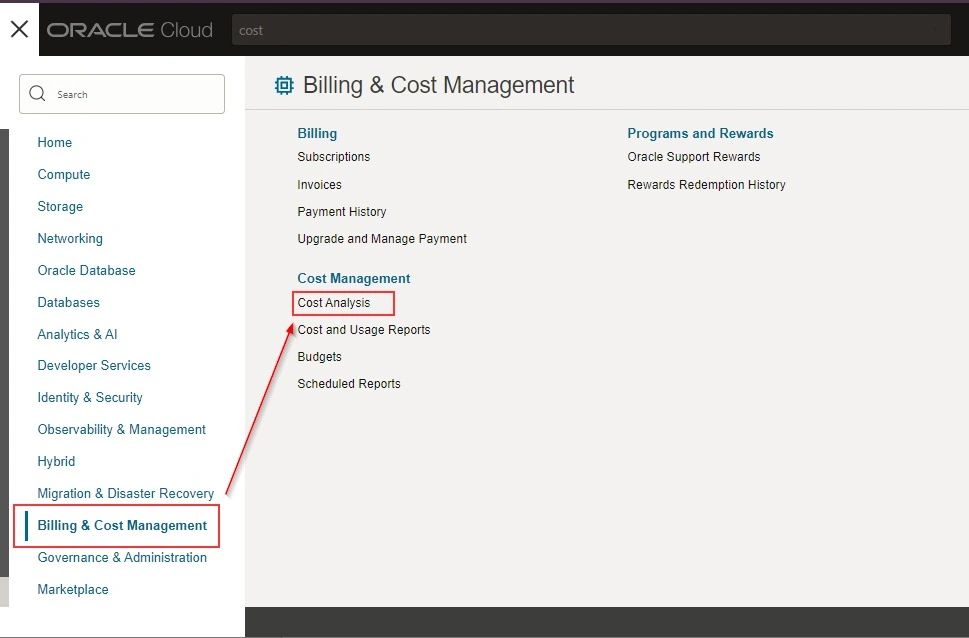
Task: Go to Payment History
Action: tap(342, 211)
